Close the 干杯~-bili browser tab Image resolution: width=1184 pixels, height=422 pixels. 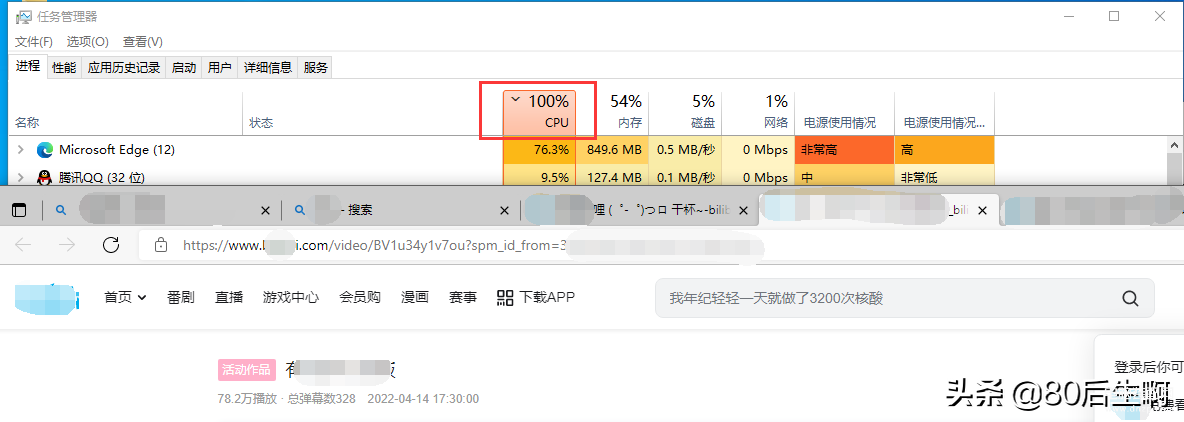click(x=743, y=211)
